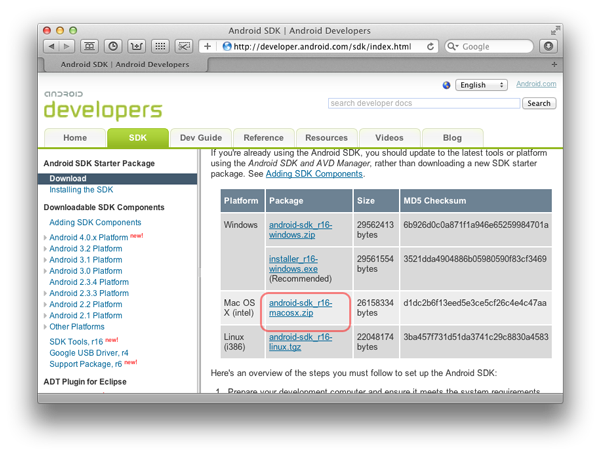Open the Android.com link
Viewport: 600px width, 455px height.
(536, 84)
